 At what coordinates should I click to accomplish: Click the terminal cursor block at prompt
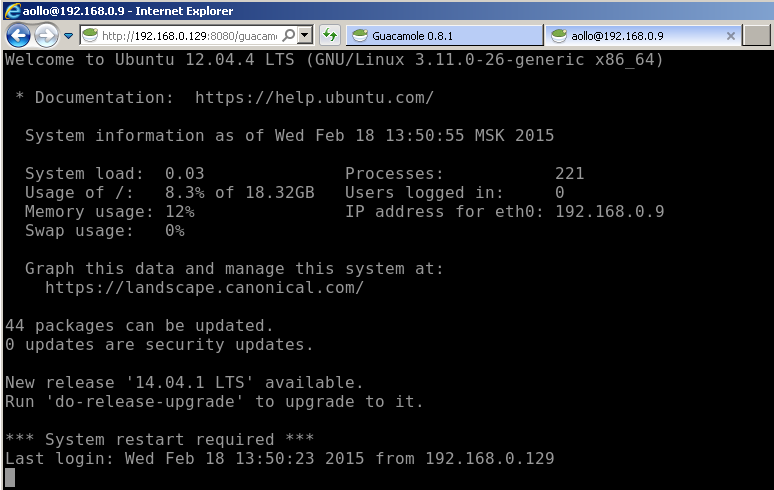[10, 477]
